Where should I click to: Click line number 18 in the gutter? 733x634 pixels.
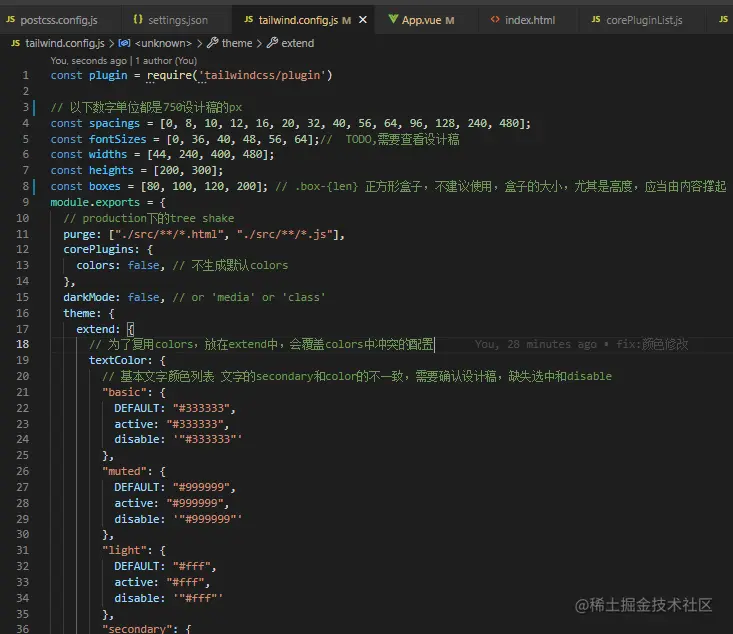22,345
